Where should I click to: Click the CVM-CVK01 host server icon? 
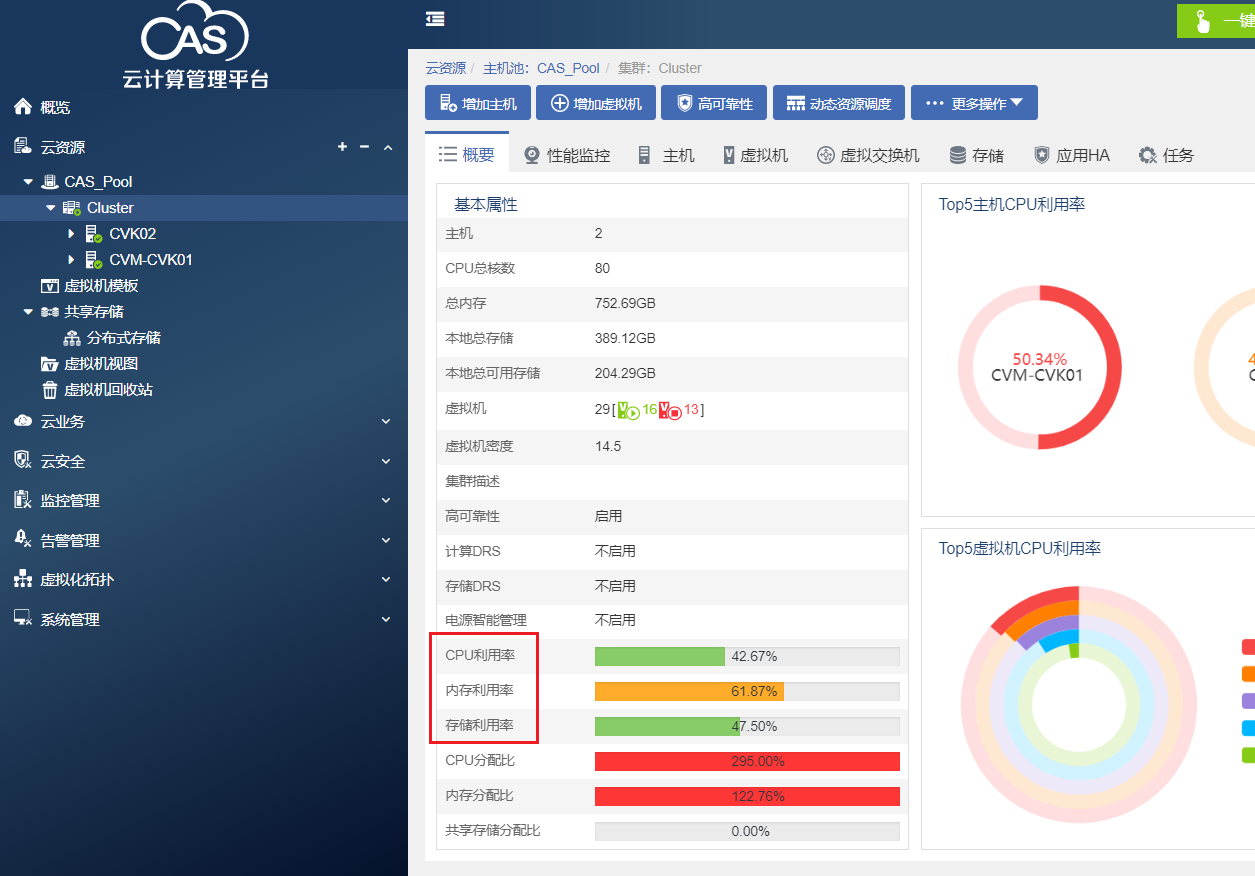94,260
